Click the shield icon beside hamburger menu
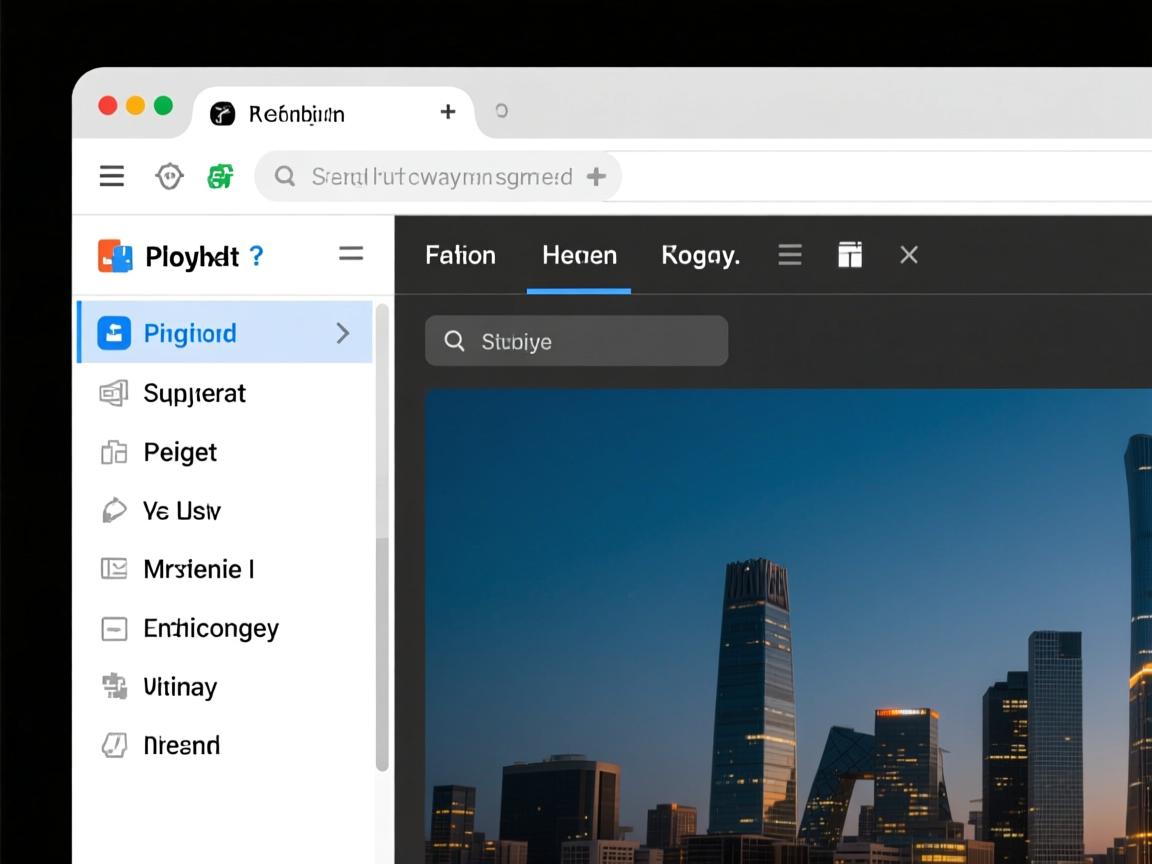This screenshot has width=1152, height=864. point(169,177)
